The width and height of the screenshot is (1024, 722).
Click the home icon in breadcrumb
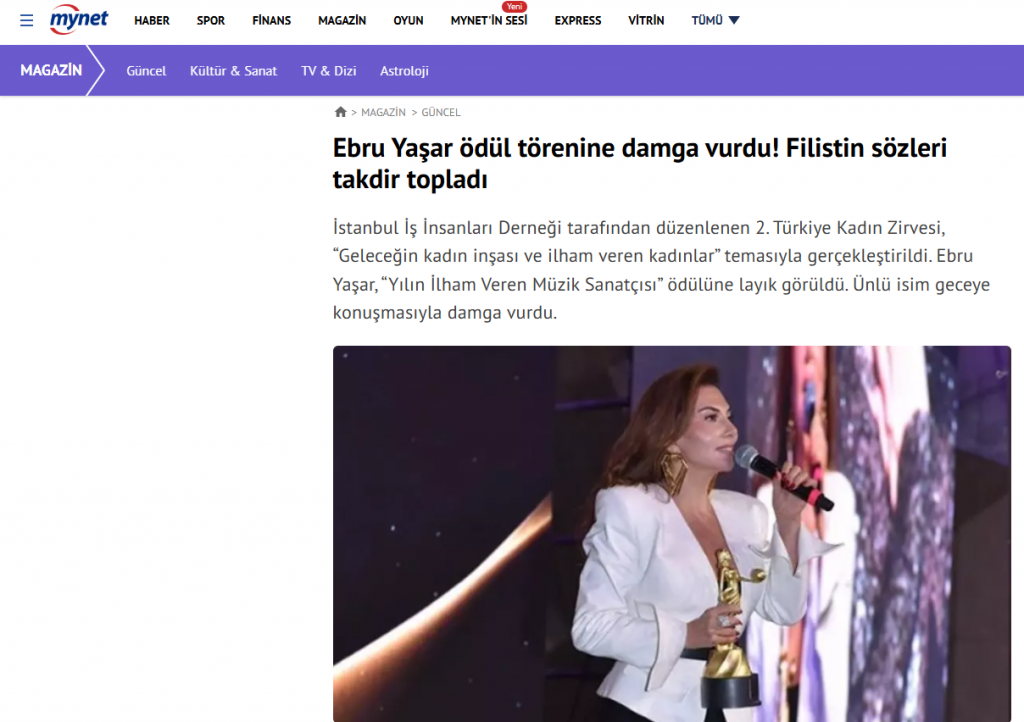coord(340,112)
